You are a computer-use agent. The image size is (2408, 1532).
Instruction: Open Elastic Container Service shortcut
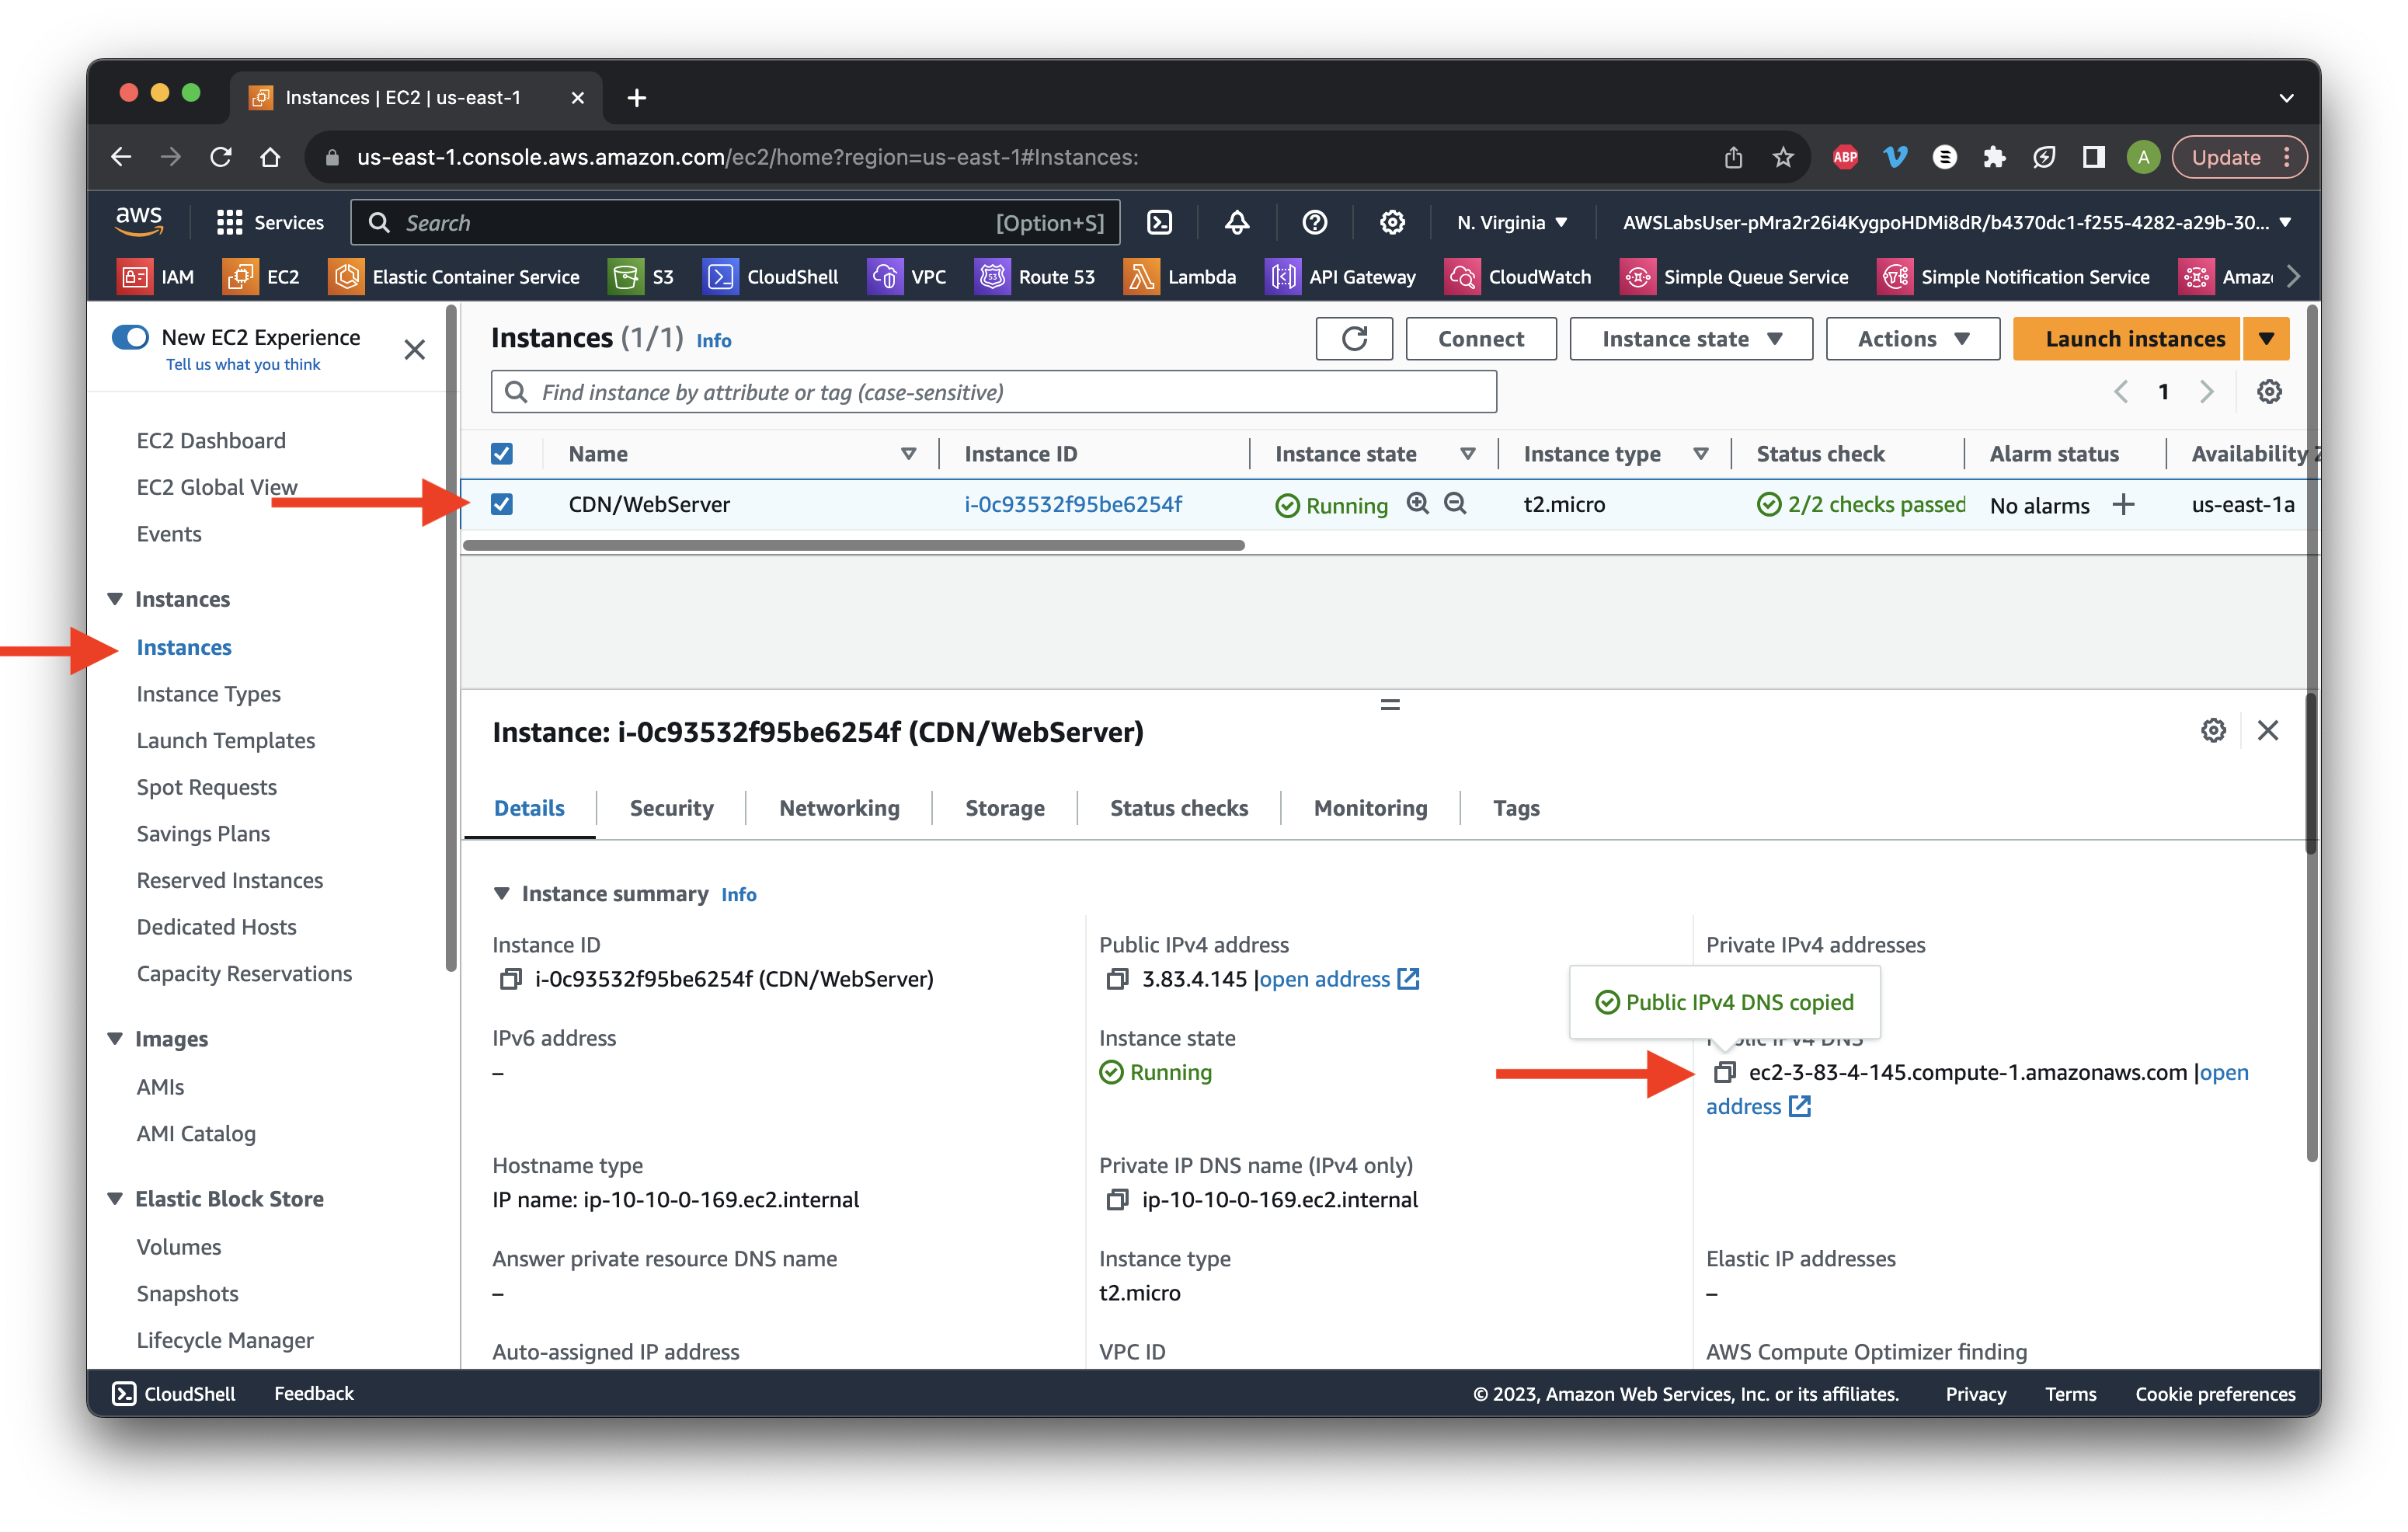[455, 277]
